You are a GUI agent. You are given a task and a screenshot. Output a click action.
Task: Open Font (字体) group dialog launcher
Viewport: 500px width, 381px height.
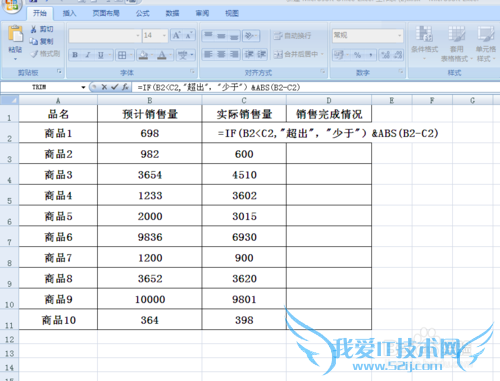pos(192,72)
